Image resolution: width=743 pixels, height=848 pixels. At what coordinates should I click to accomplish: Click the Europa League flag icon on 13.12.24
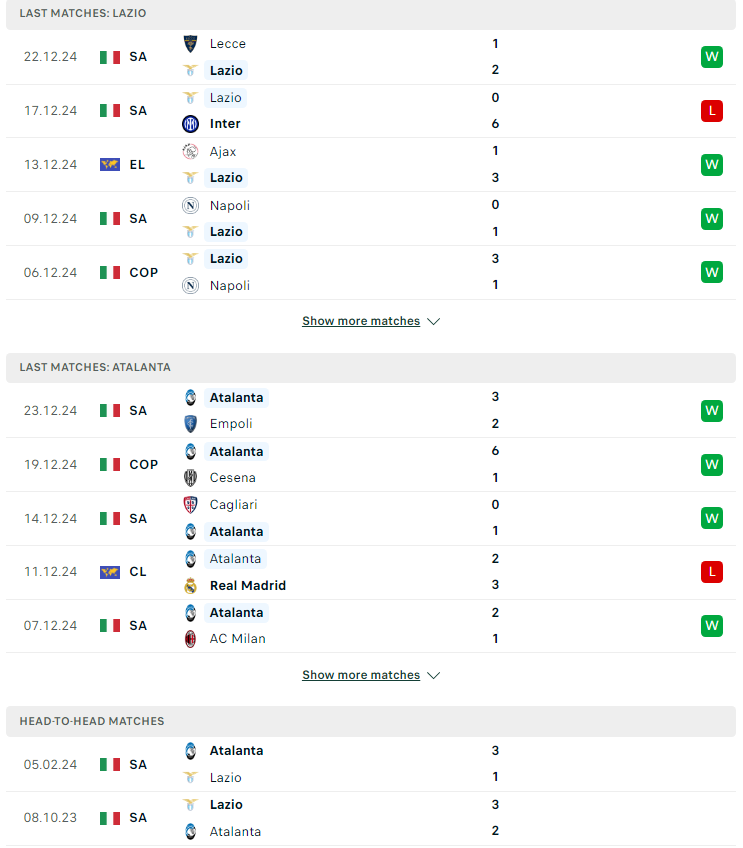(110, 164)
